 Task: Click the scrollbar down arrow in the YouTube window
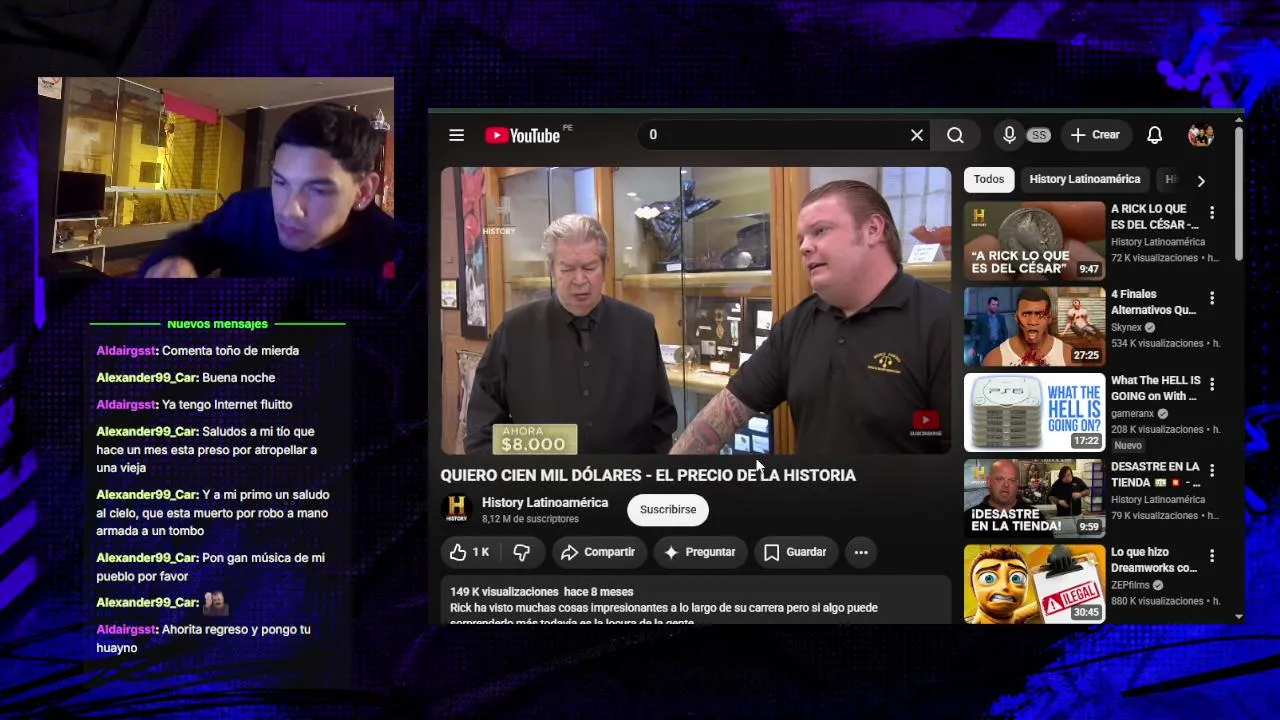(x=1239, y=617)
